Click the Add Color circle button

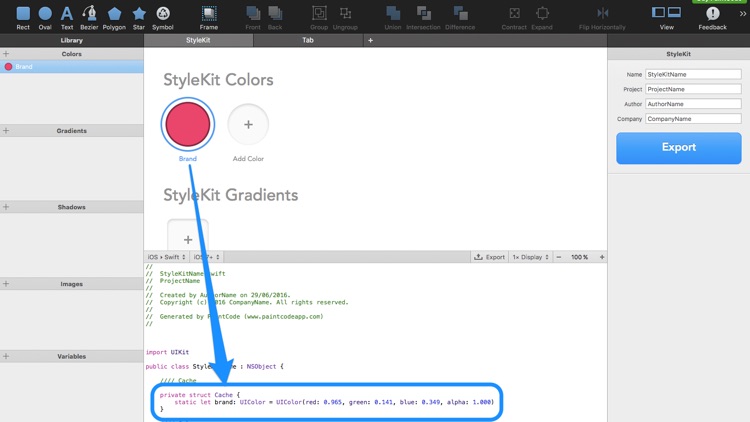coord(248,125)
